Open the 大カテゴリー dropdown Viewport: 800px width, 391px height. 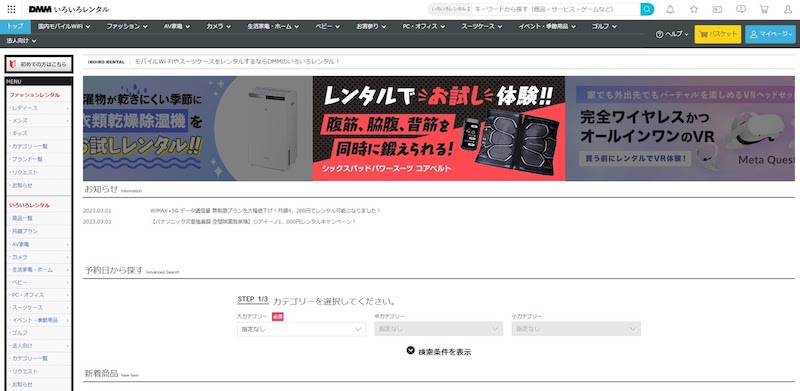tap(301, 329)
